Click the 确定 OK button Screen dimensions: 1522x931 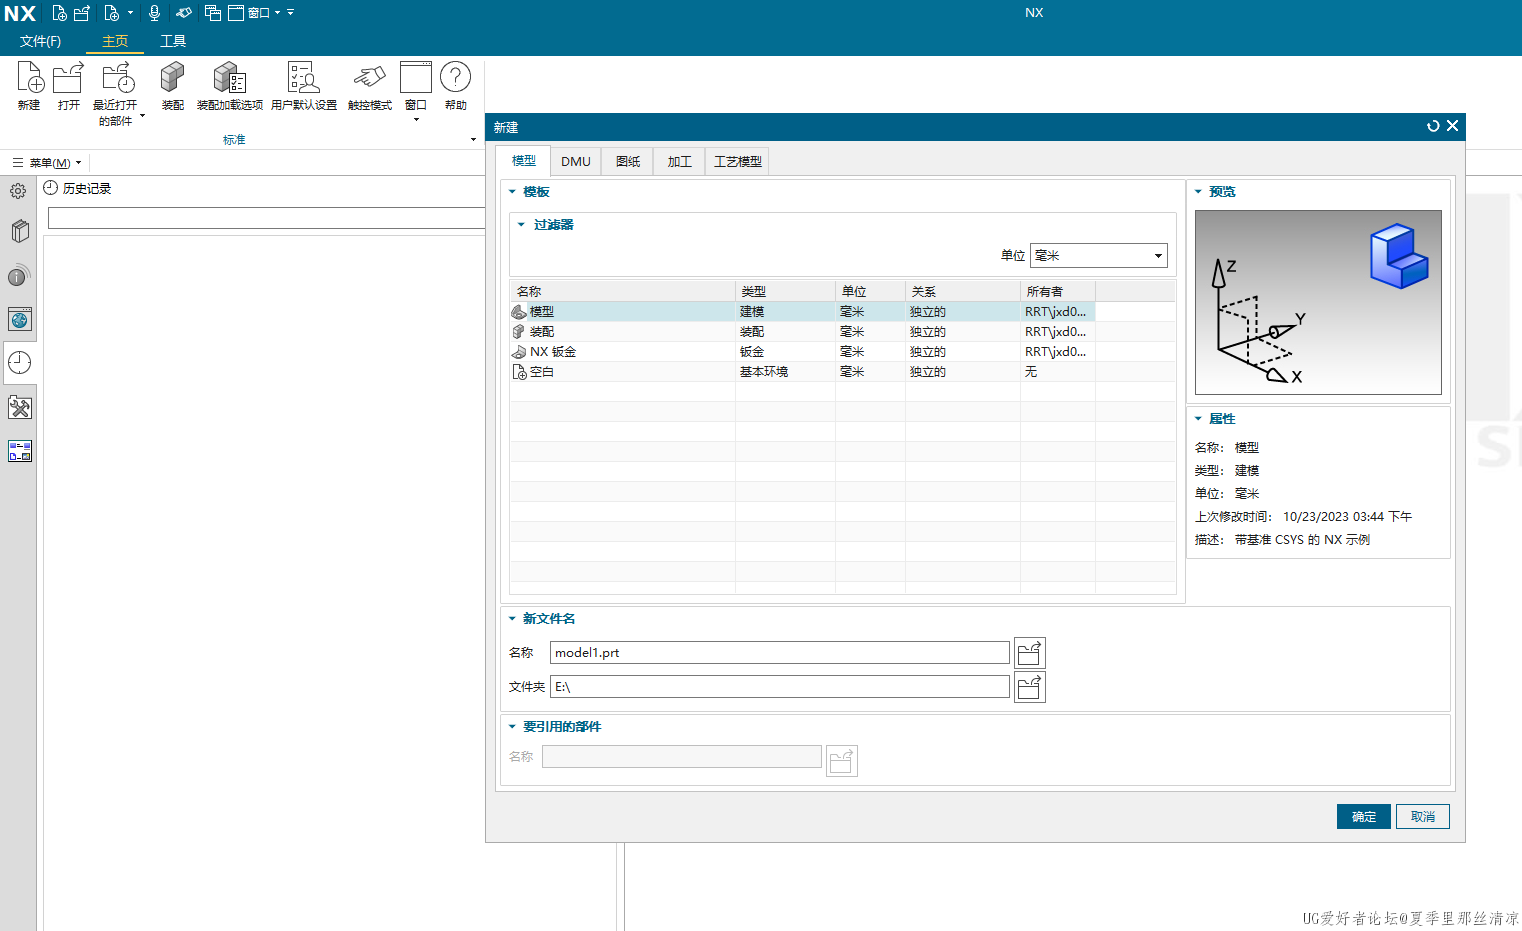click(x=1364, y=817)
